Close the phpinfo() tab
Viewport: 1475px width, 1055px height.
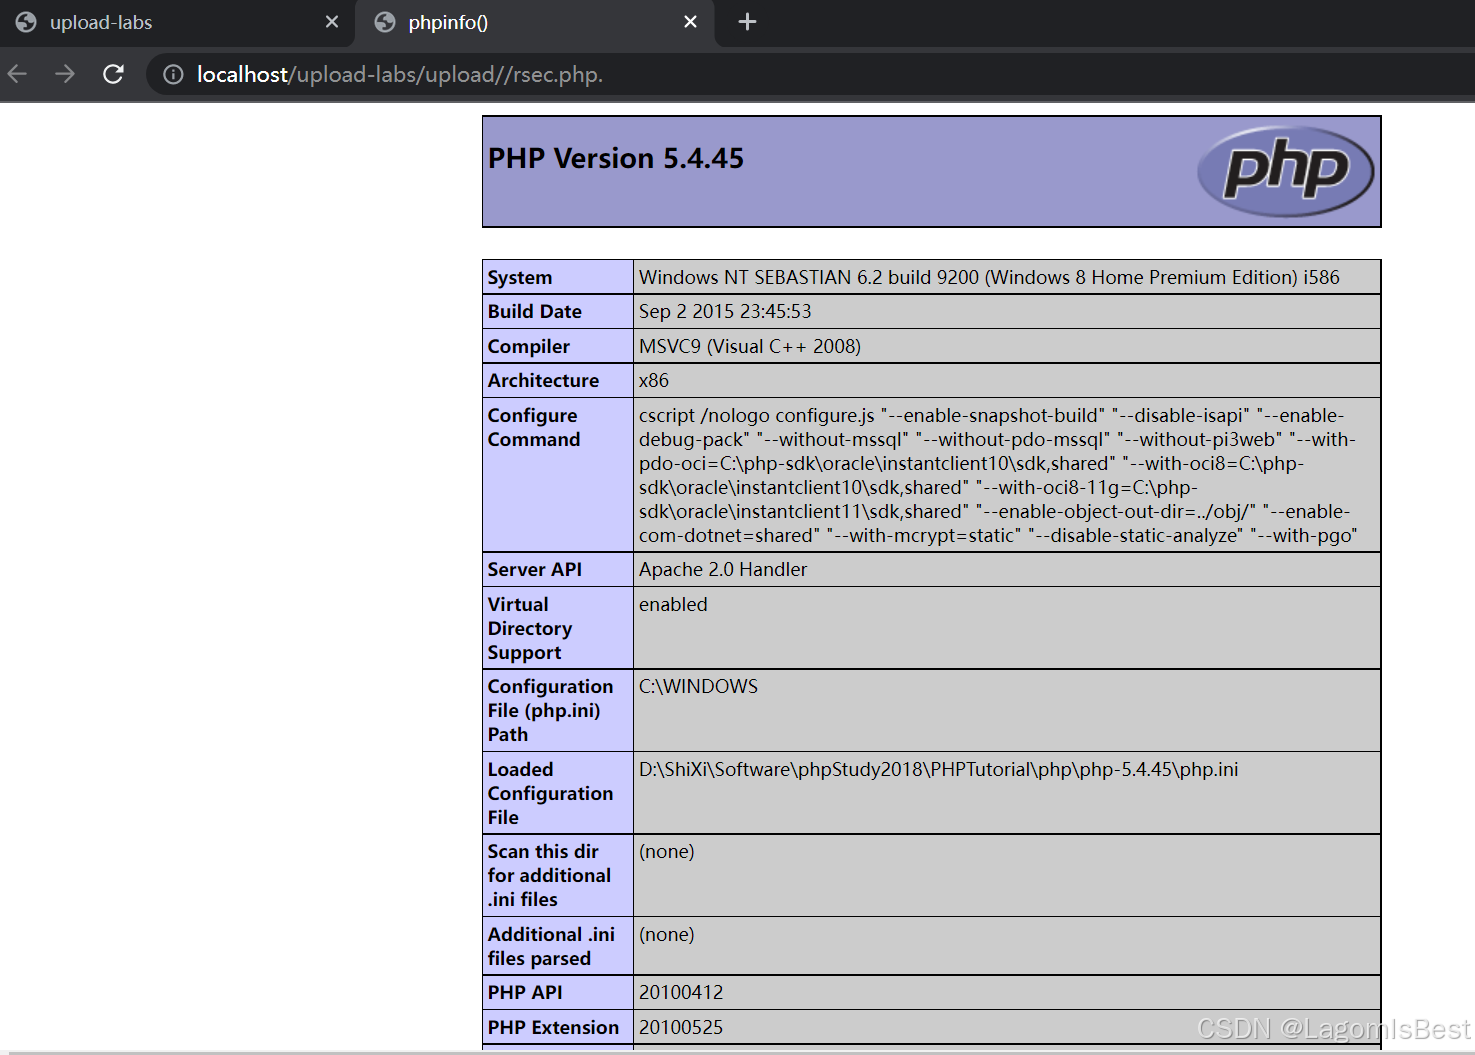(690, 22)
